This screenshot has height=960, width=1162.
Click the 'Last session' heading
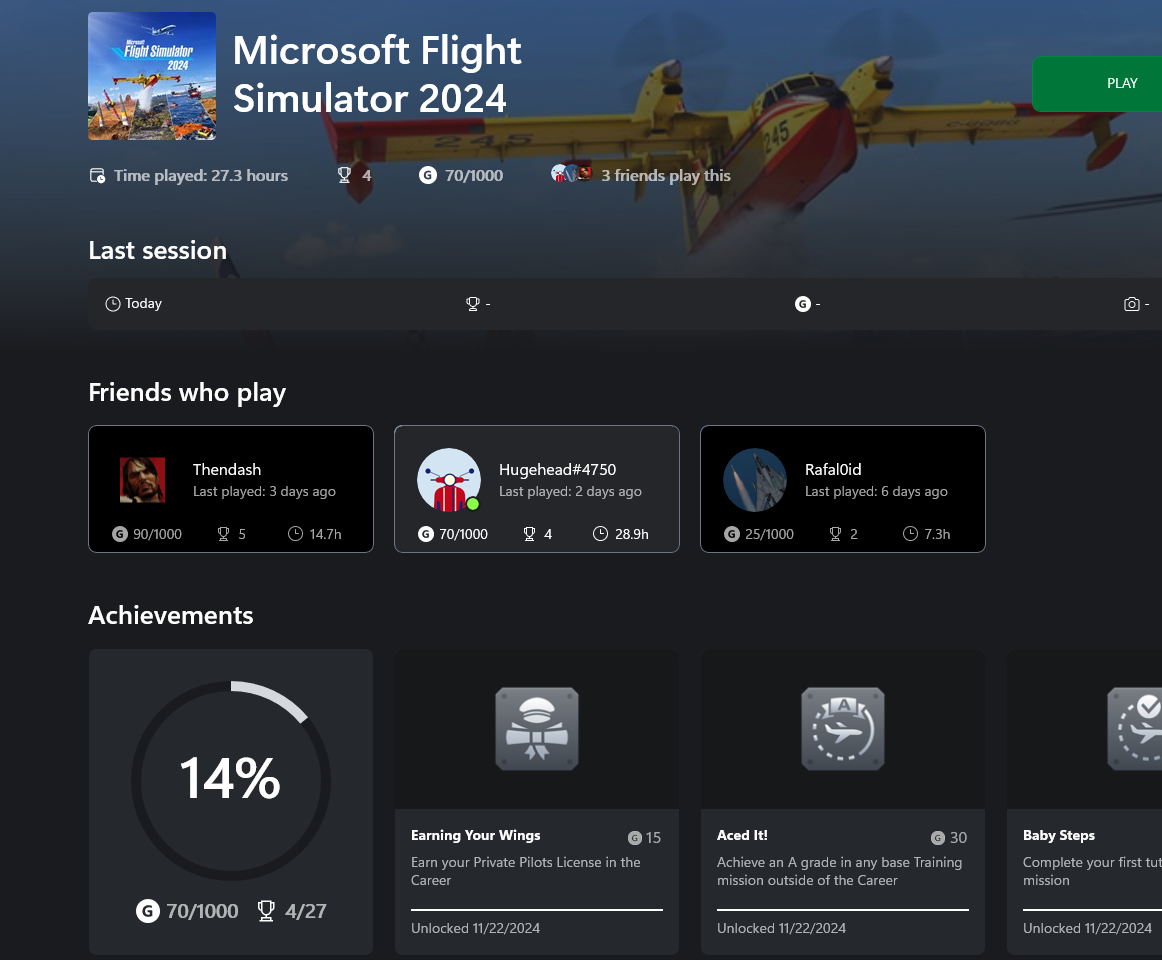click(157, 251)
